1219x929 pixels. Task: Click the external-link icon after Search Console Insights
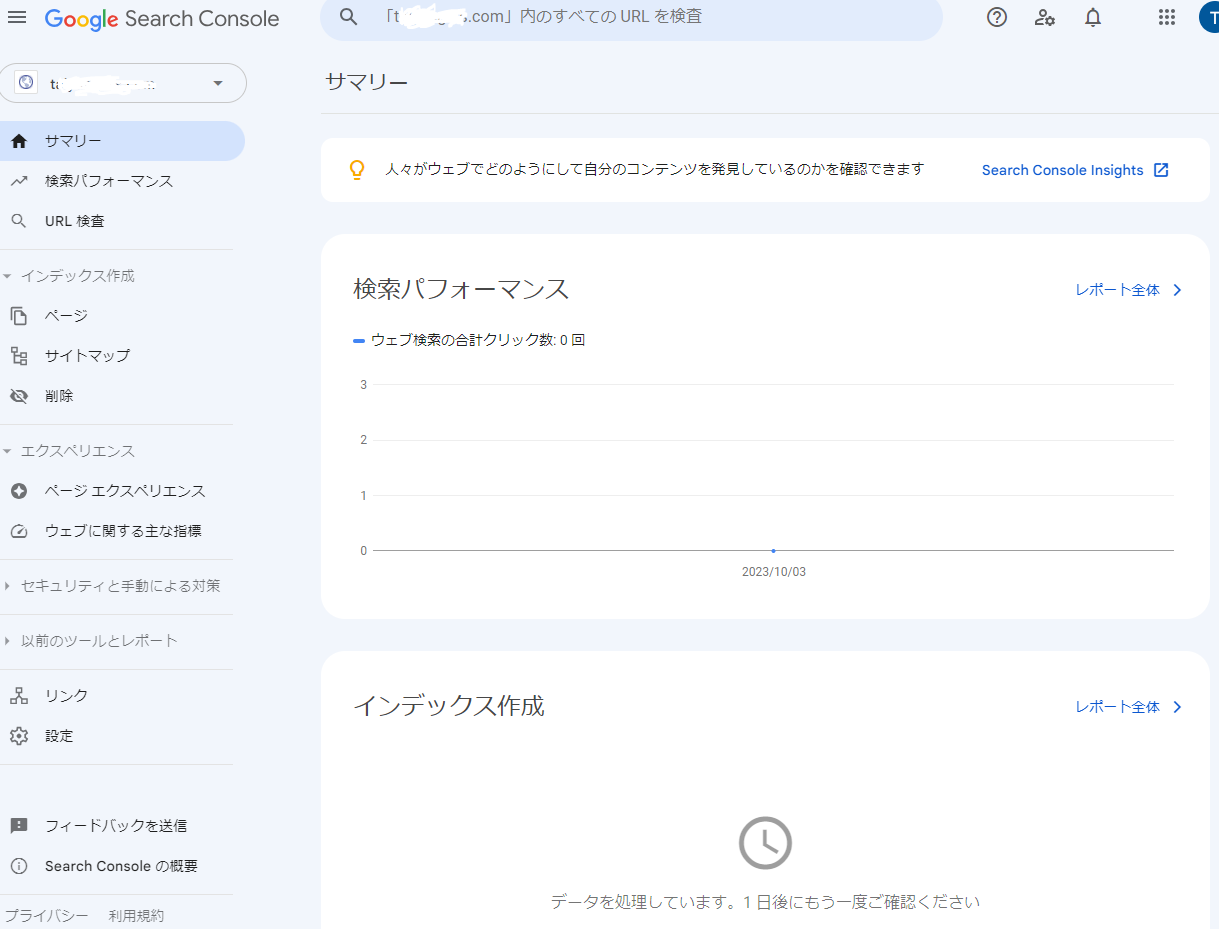[1161, 170]
